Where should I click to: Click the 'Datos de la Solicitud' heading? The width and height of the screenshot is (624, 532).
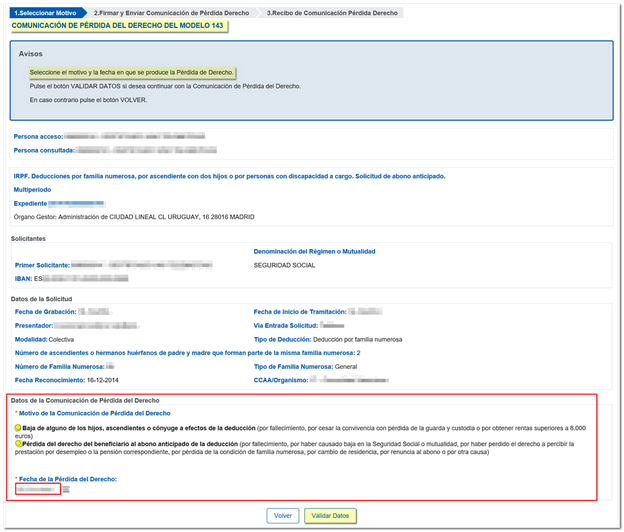43,300
